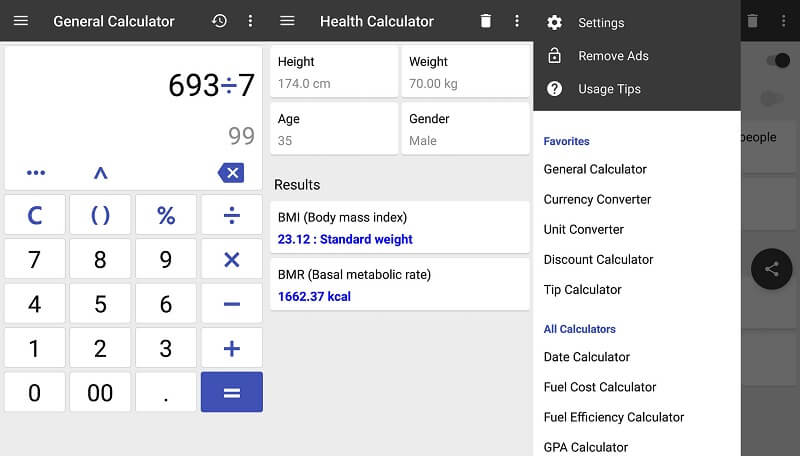Tap the parentheses key

point(100,215)
